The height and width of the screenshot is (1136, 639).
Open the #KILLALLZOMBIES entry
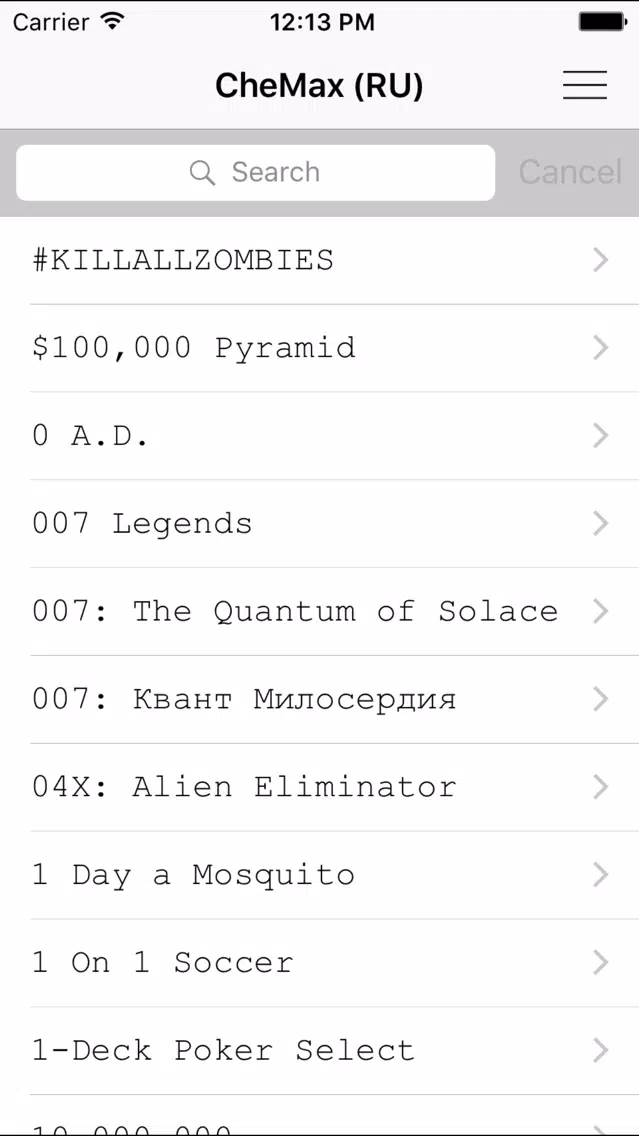coord(320,260)
